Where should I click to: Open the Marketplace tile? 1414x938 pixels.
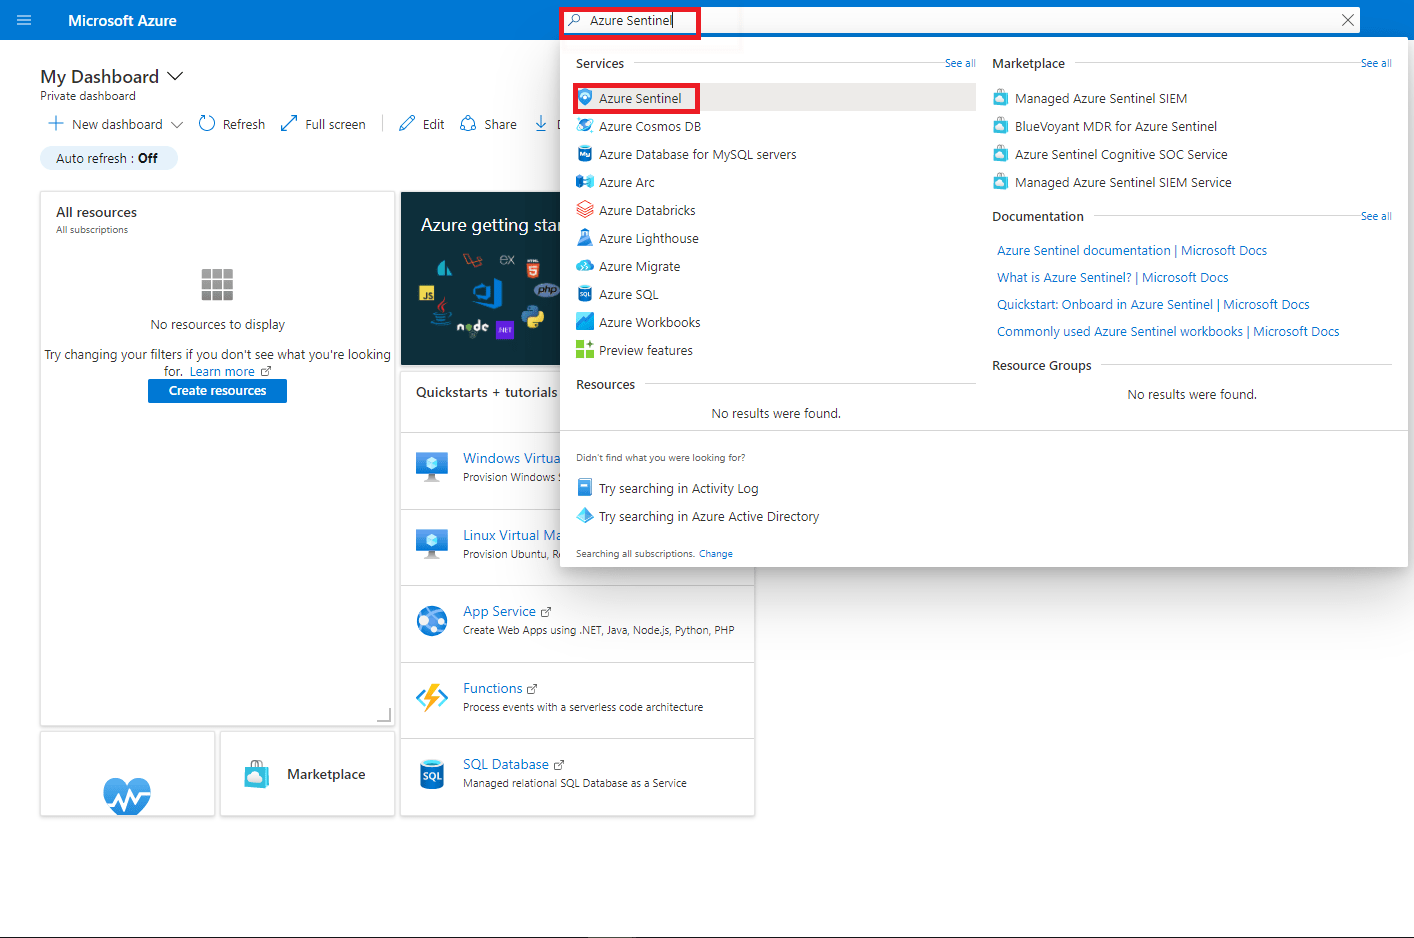click(x=306, y=773)
